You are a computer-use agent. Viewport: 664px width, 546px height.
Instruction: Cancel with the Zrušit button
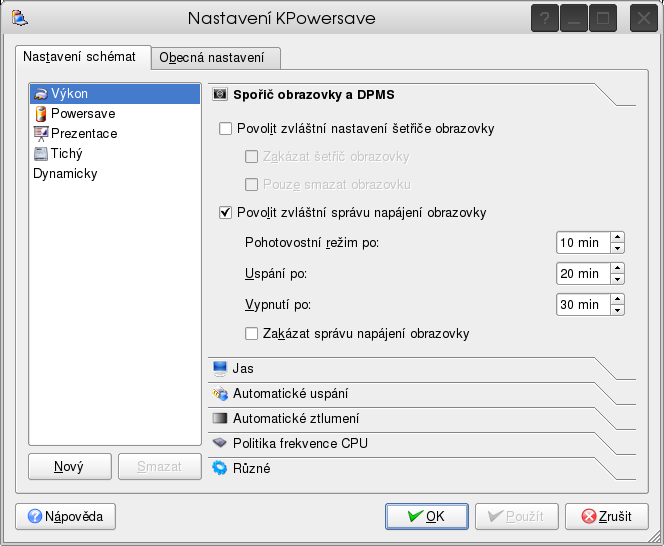click(607, 516)
